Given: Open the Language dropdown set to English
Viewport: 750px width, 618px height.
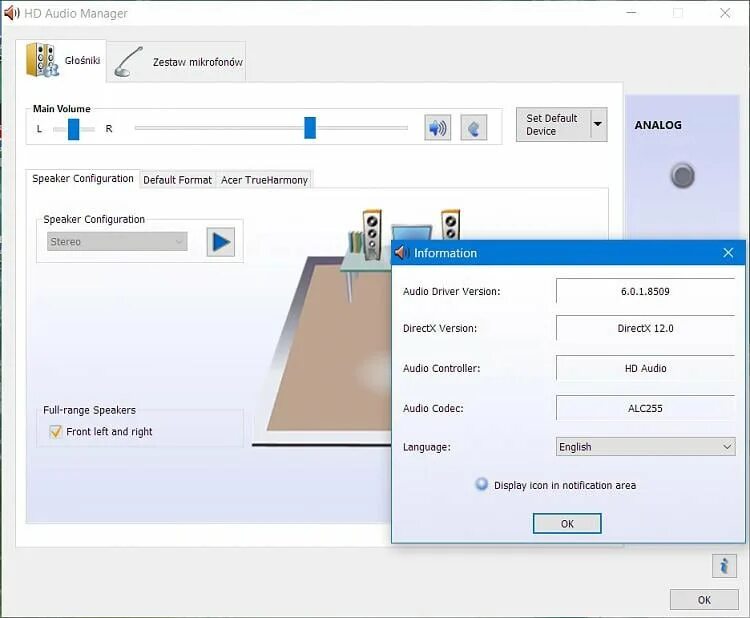Looking at the screenshot, I should [x=645, y=447].
